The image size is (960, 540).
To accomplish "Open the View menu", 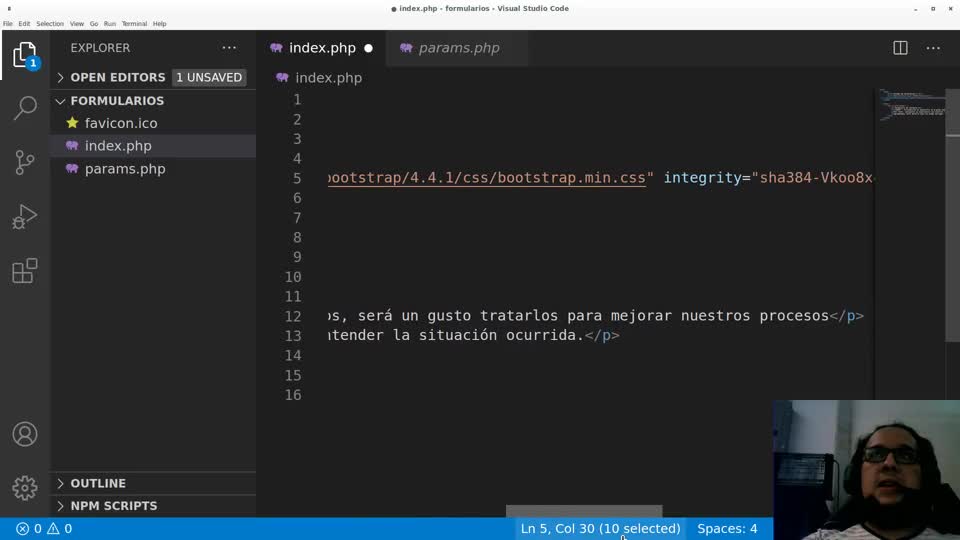I will coord(77,24).
